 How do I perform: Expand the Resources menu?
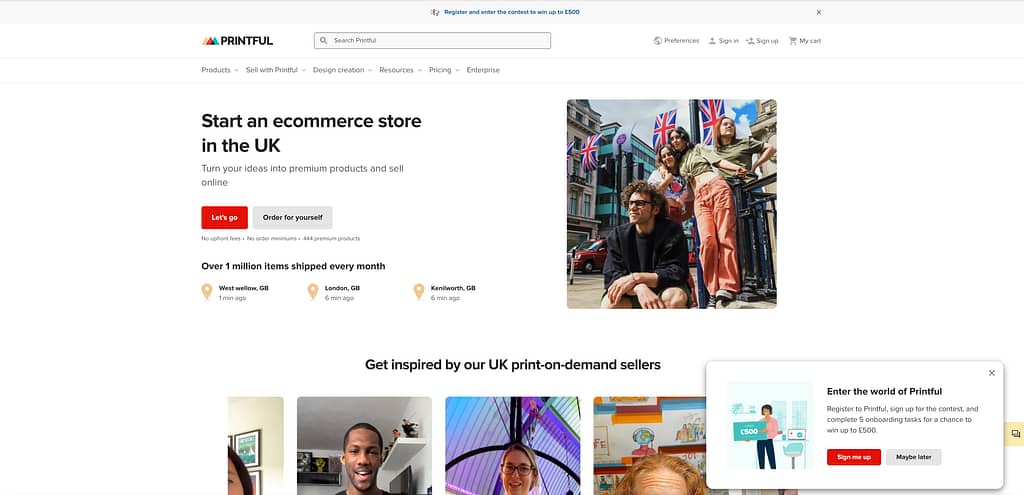[x=400, y=70]
